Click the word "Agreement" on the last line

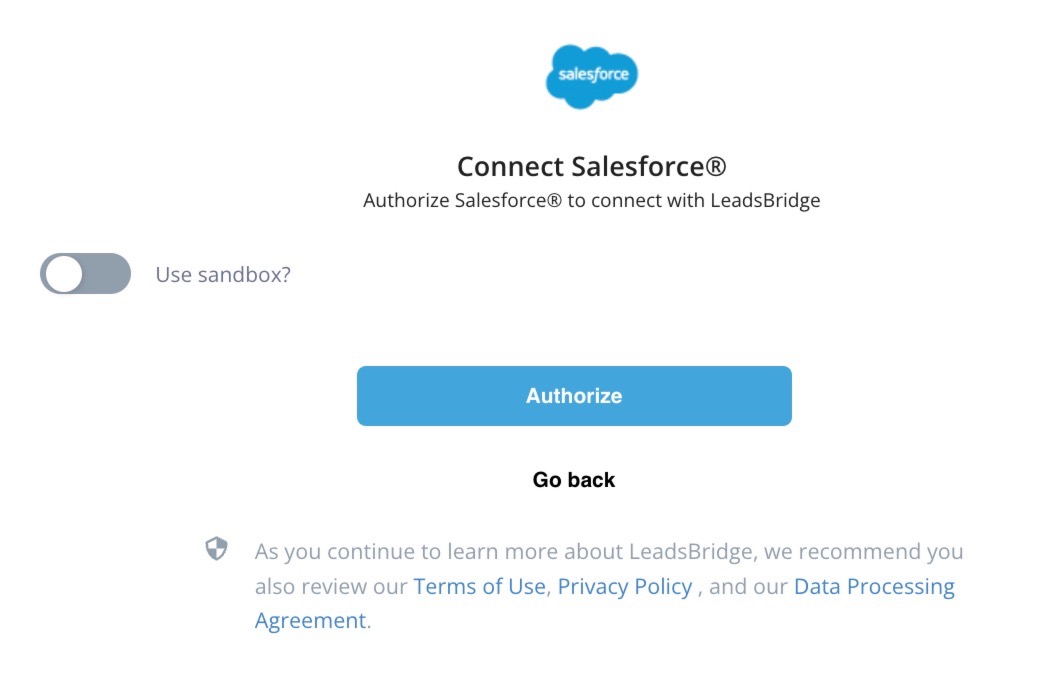tap(310, 620)
